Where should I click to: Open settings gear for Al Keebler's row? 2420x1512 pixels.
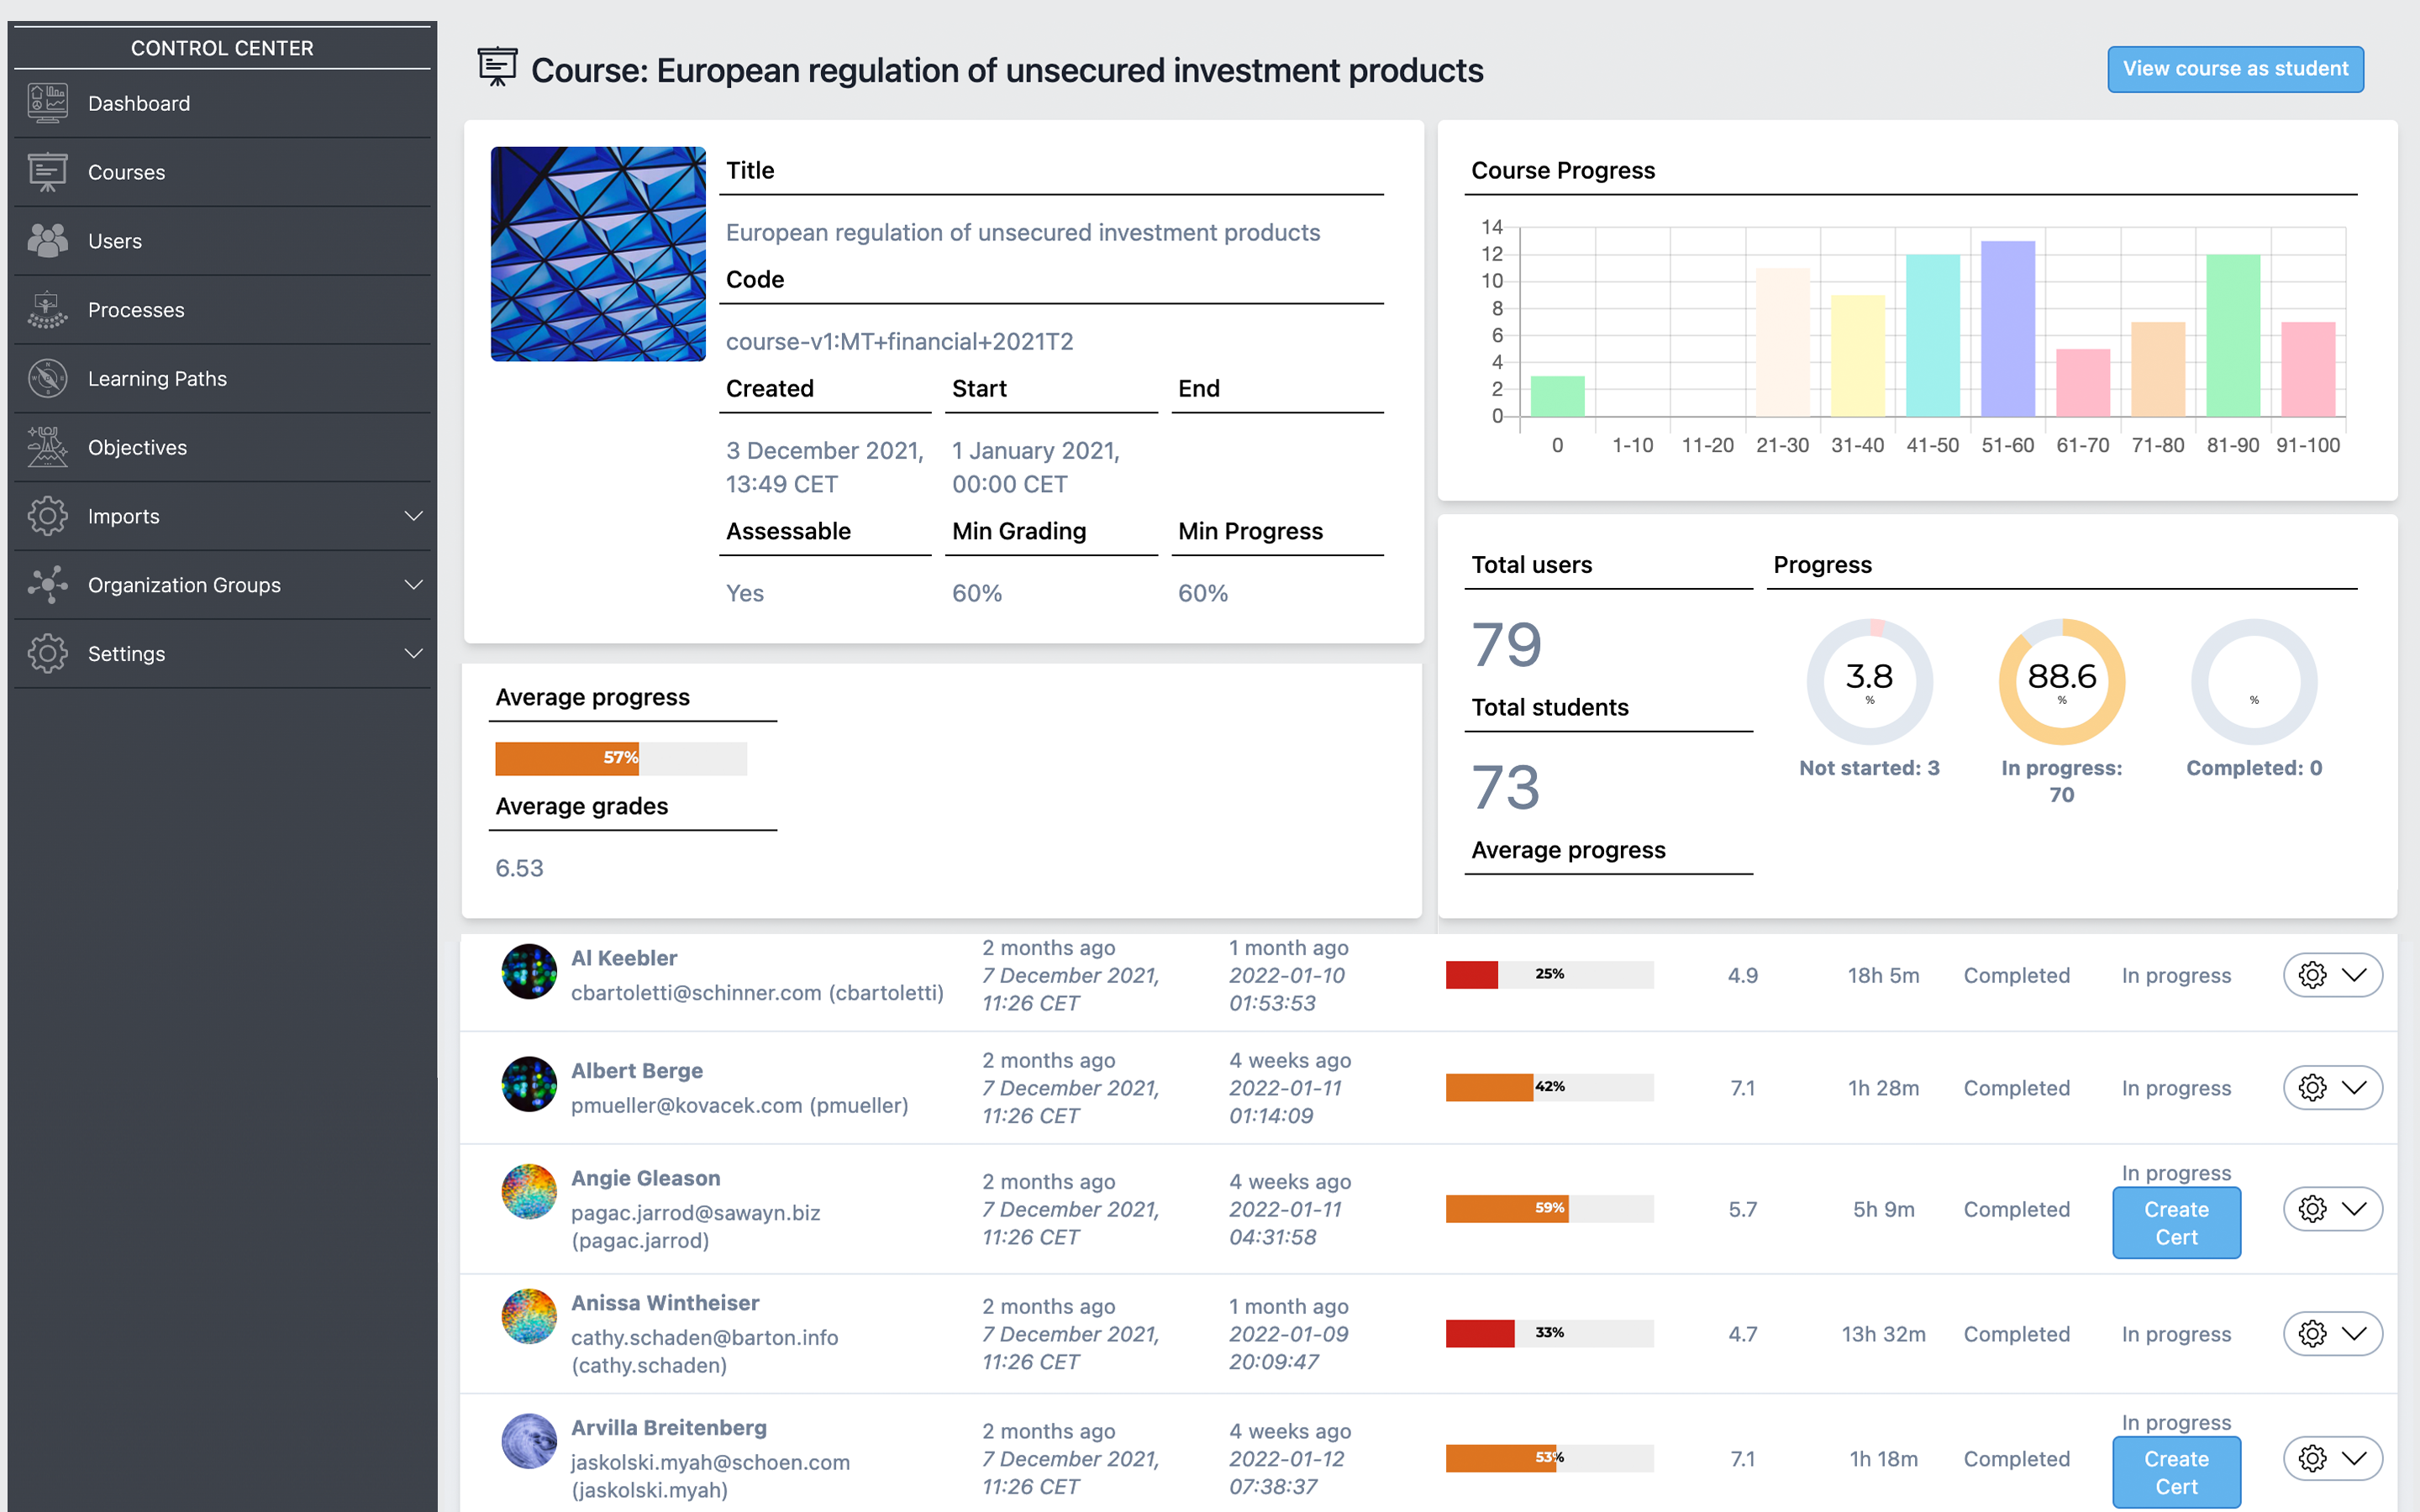(x=2312, y=974)
